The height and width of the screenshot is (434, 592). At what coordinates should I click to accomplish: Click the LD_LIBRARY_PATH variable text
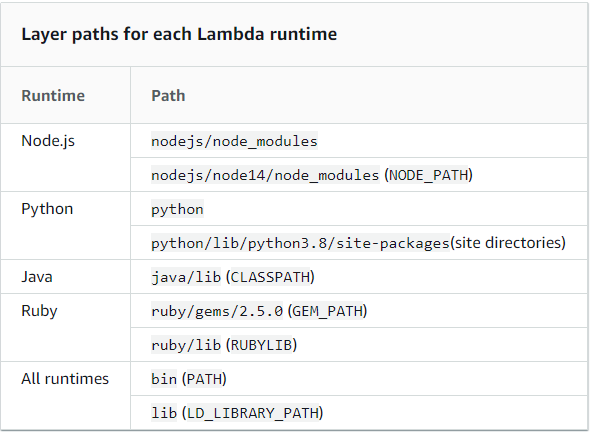253,413
